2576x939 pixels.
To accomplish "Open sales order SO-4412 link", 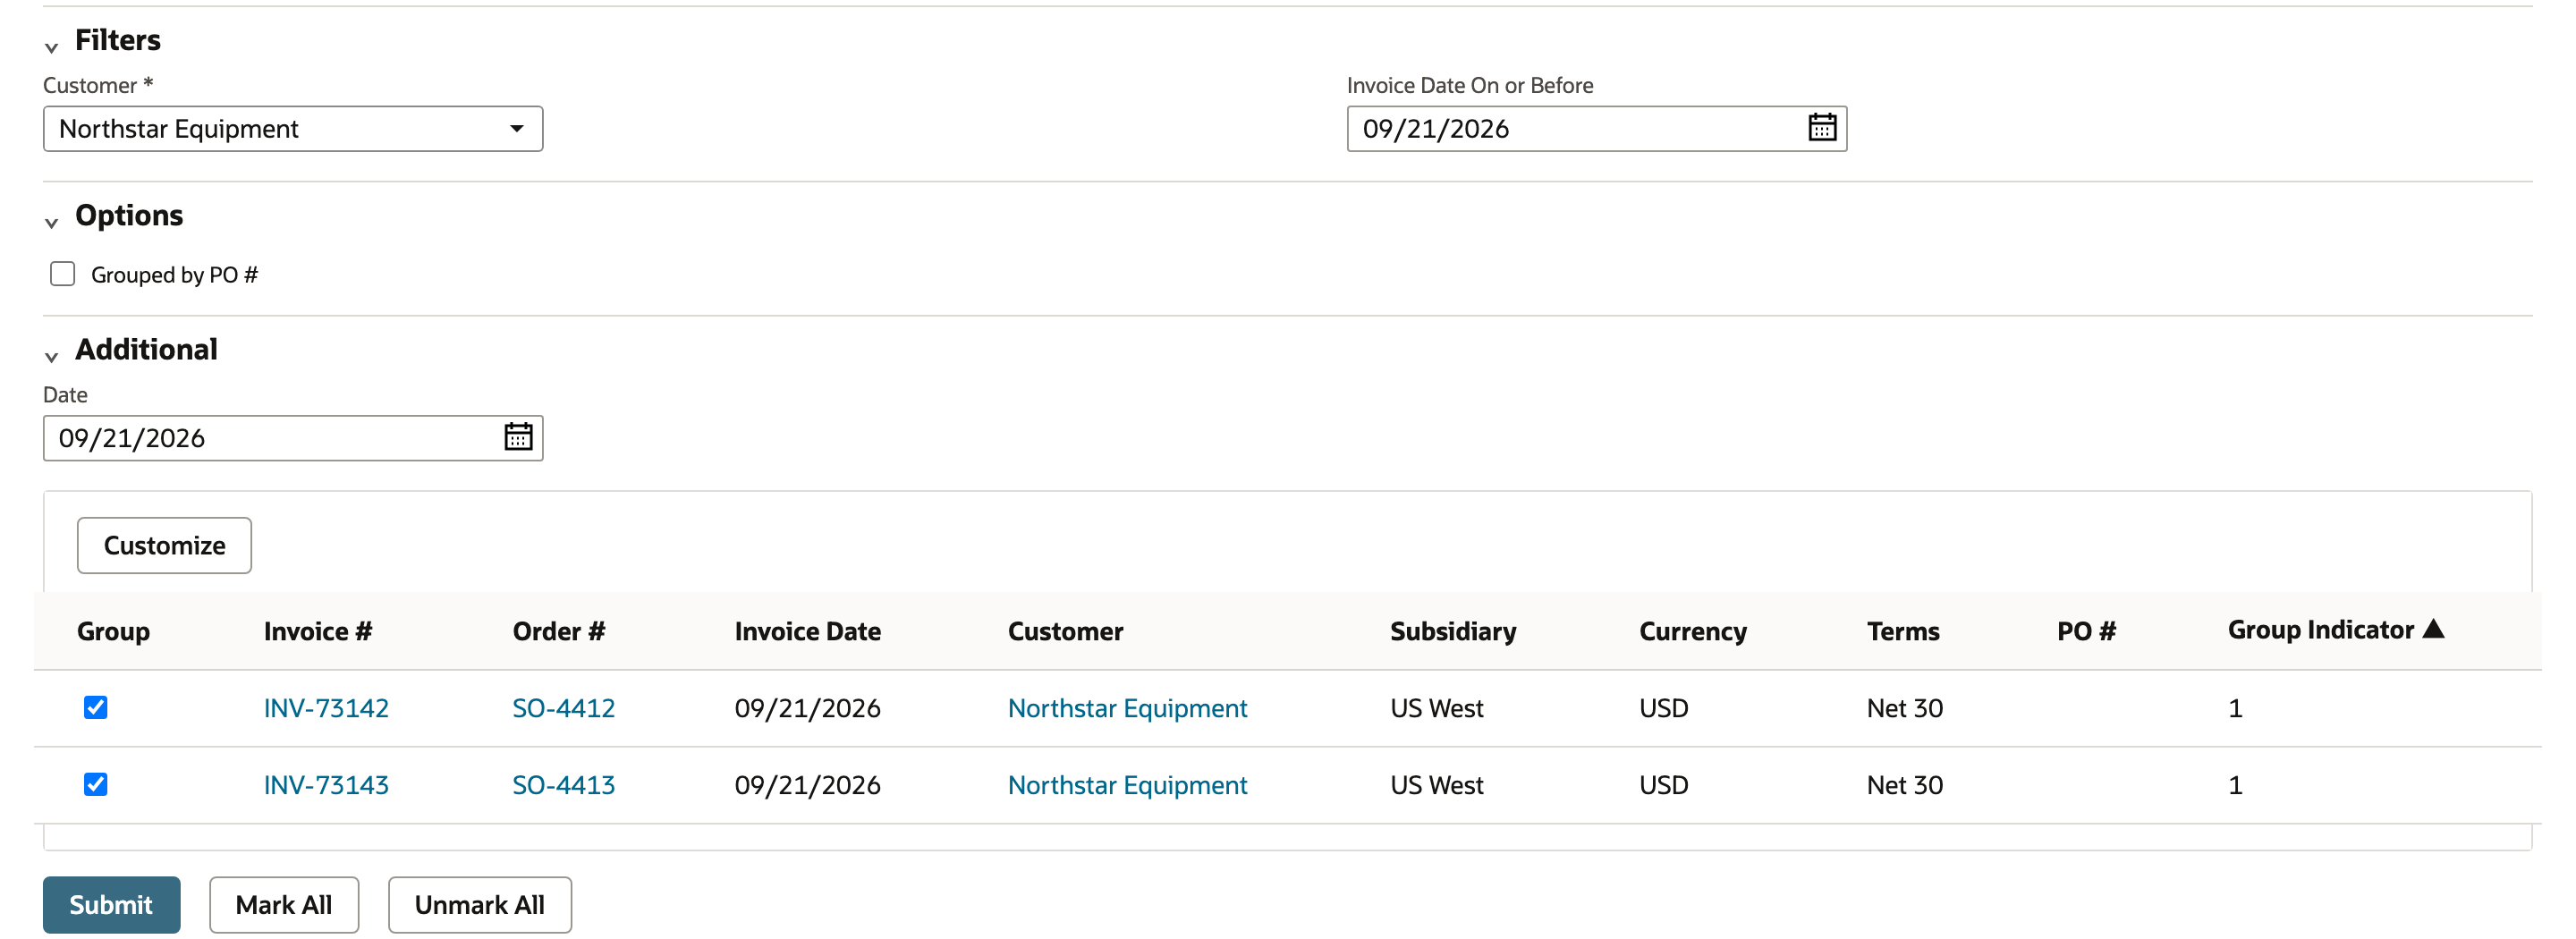I will [564, 708].
